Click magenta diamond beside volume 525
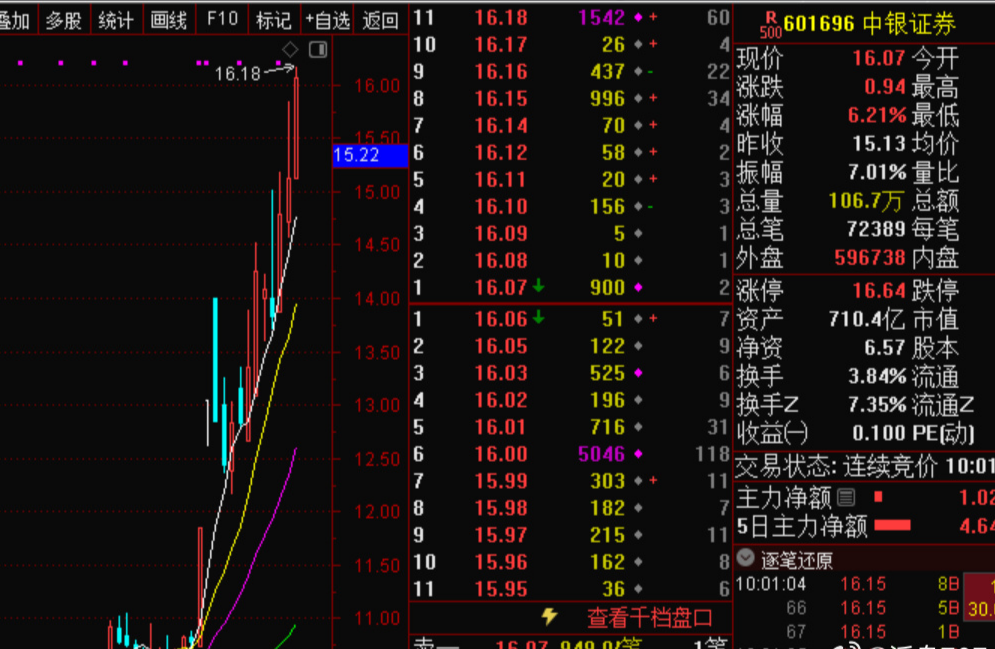Image resolution: width=995 pixels, height=649 pixels. [x=638, y=373]
